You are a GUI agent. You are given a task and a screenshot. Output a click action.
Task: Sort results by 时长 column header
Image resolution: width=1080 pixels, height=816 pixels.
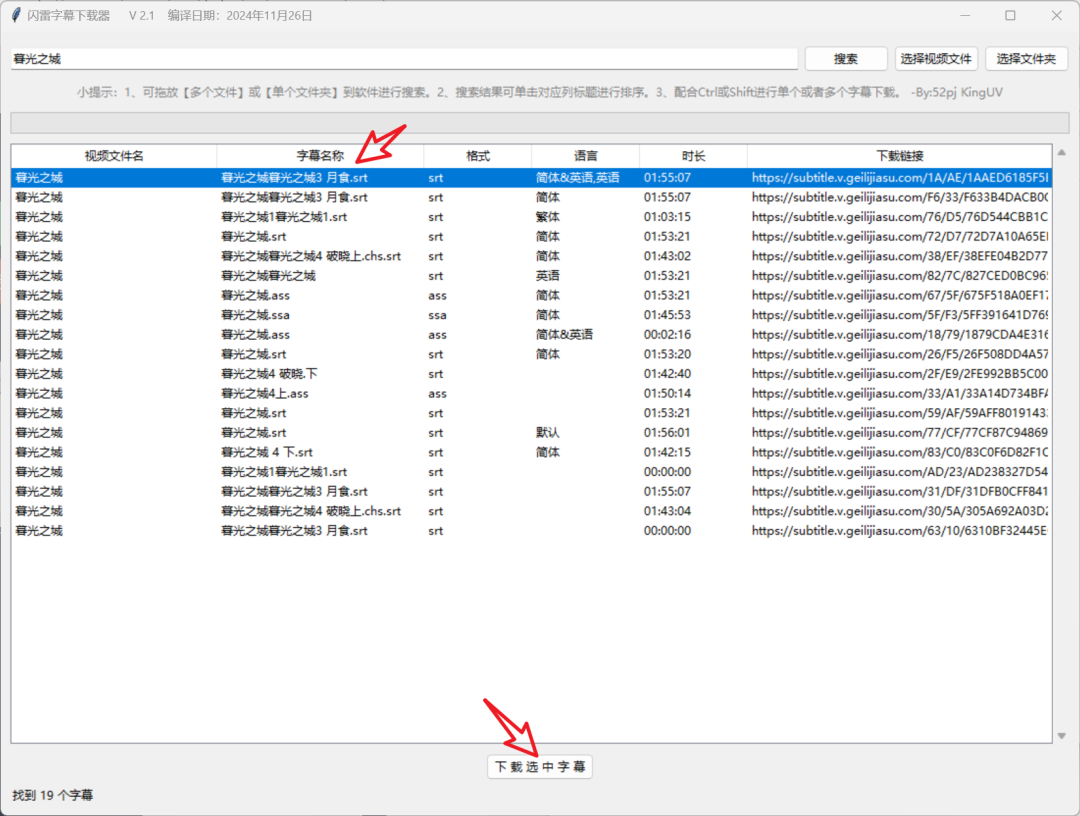tap(694, 156)
